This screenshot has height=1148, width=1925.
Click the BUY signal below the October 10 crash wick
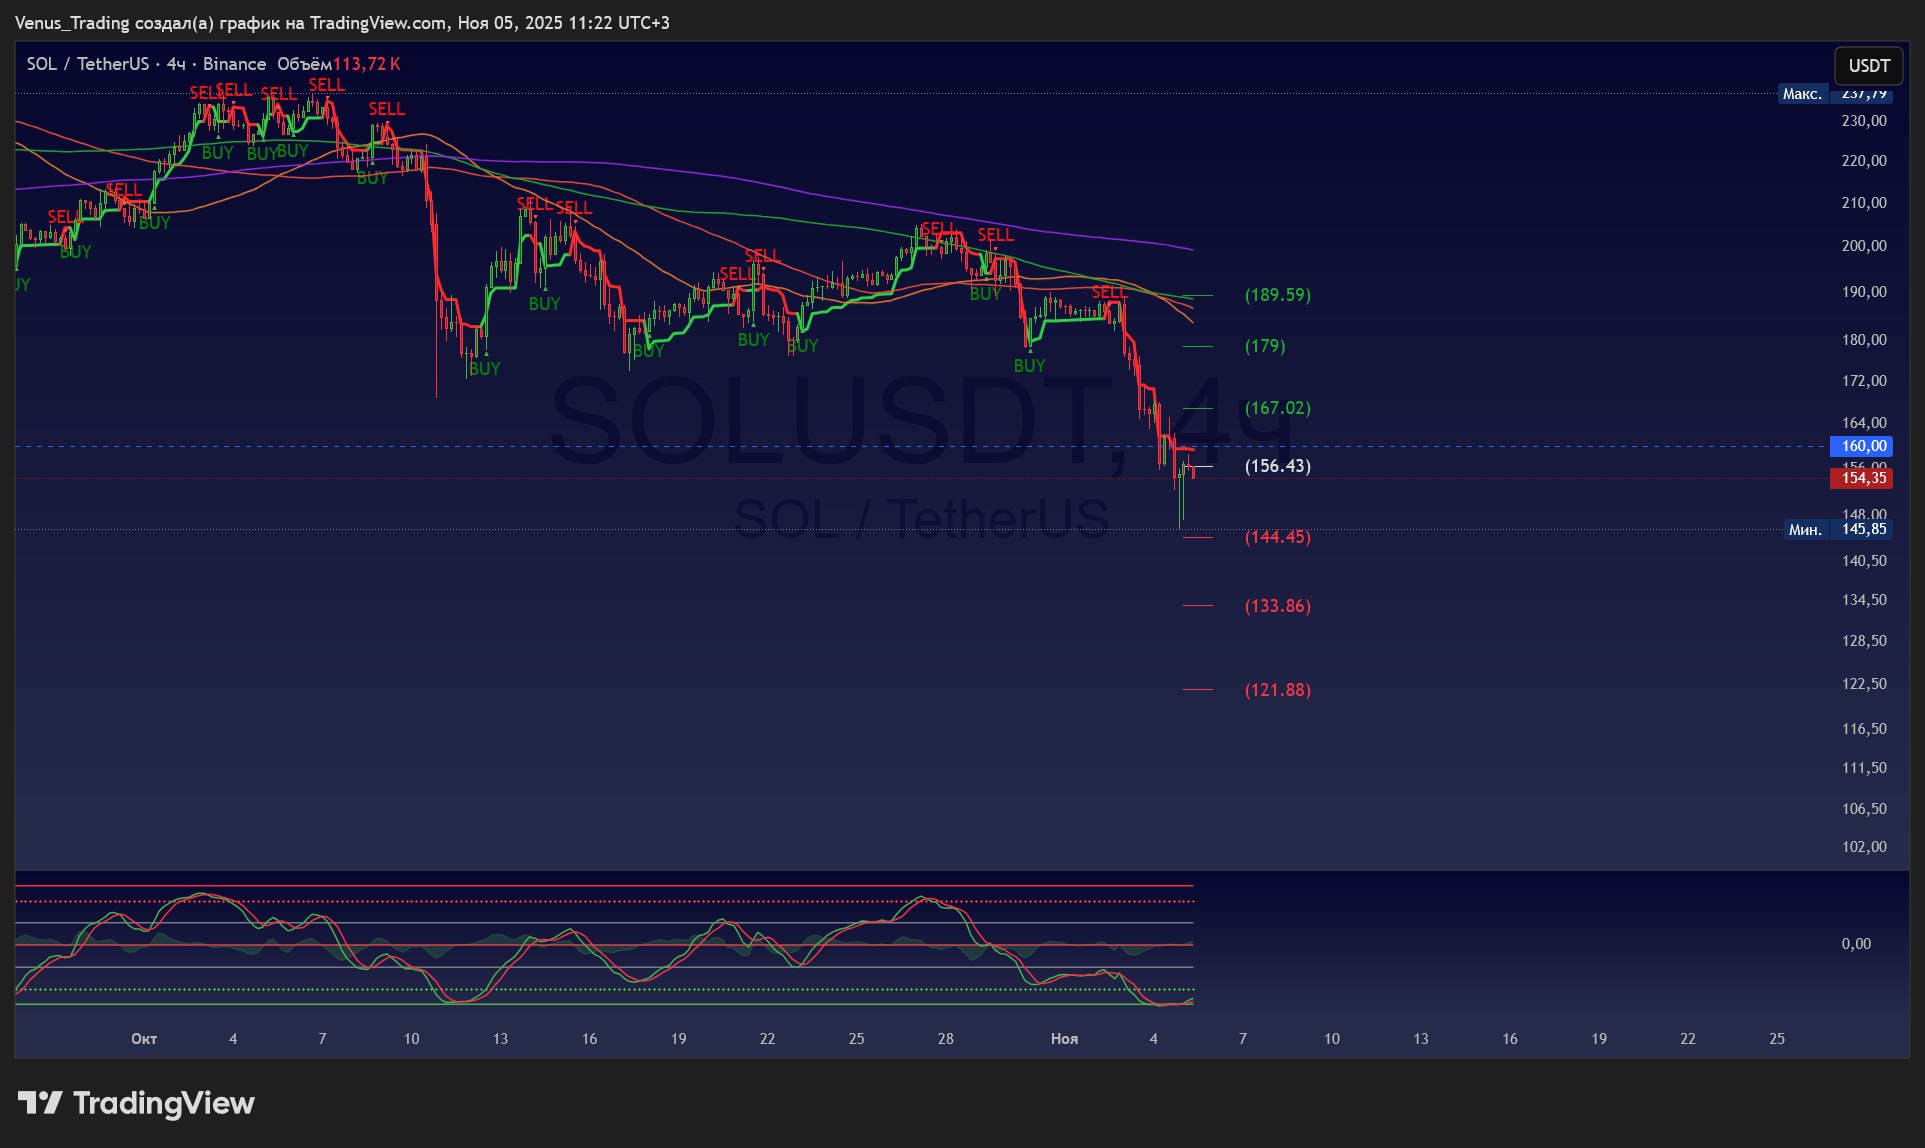coord(484,369)
